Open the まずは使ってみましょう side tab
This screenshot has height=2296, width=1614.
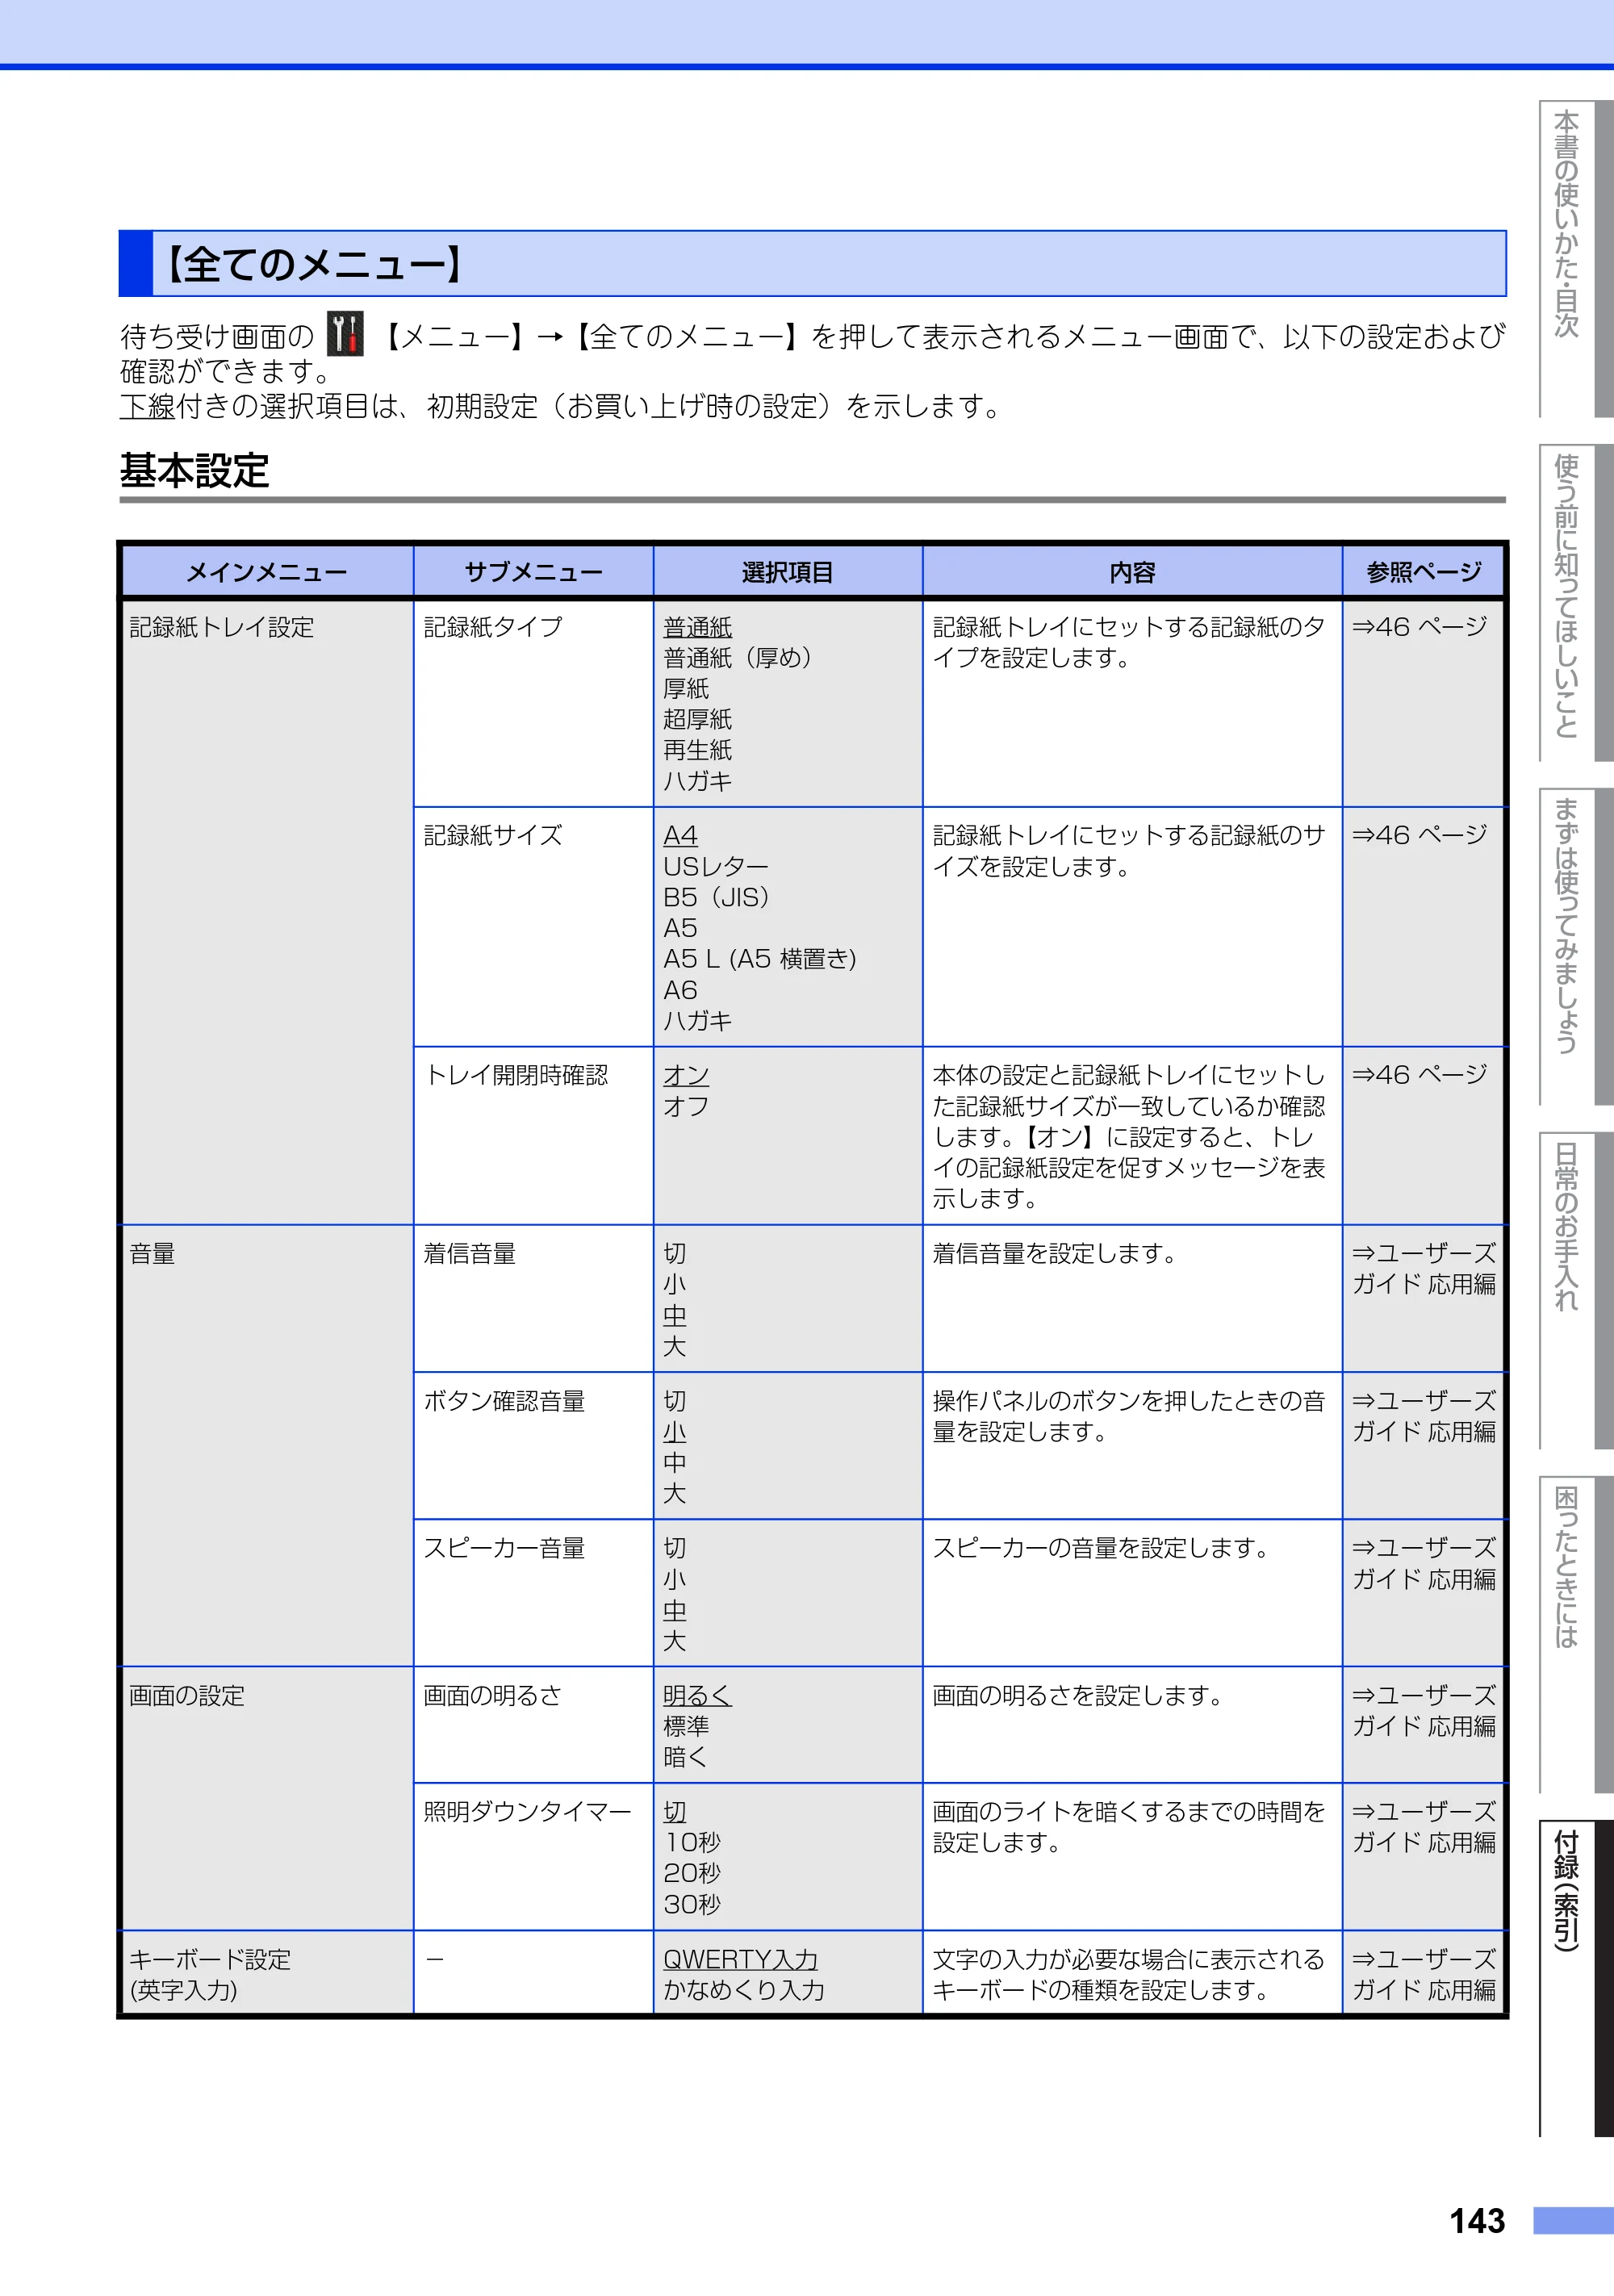(1575, 946)
